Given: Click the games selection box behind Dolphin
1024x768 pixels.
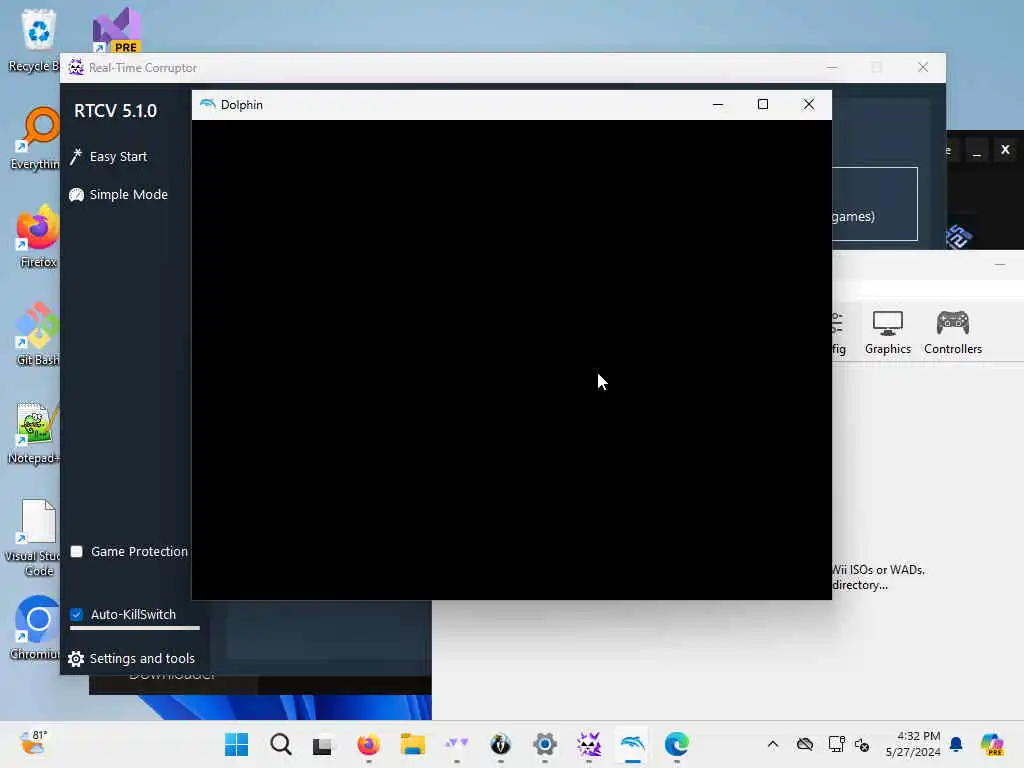Looking at the screenshot, I should pos(875,204).
